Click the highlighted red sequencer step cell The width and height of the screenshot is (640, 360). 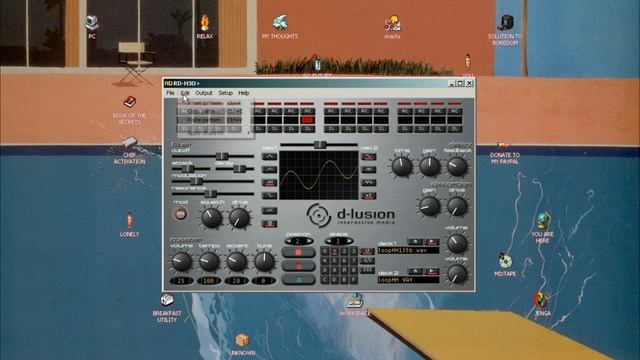[307, 120]
